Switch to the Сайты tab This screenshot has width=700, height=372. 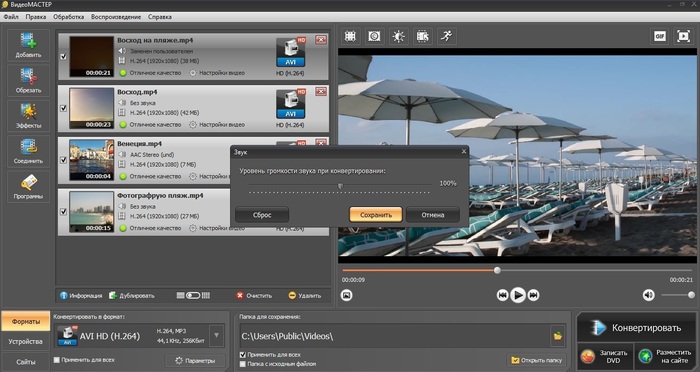pyautogui.click(x=25, y=362)
